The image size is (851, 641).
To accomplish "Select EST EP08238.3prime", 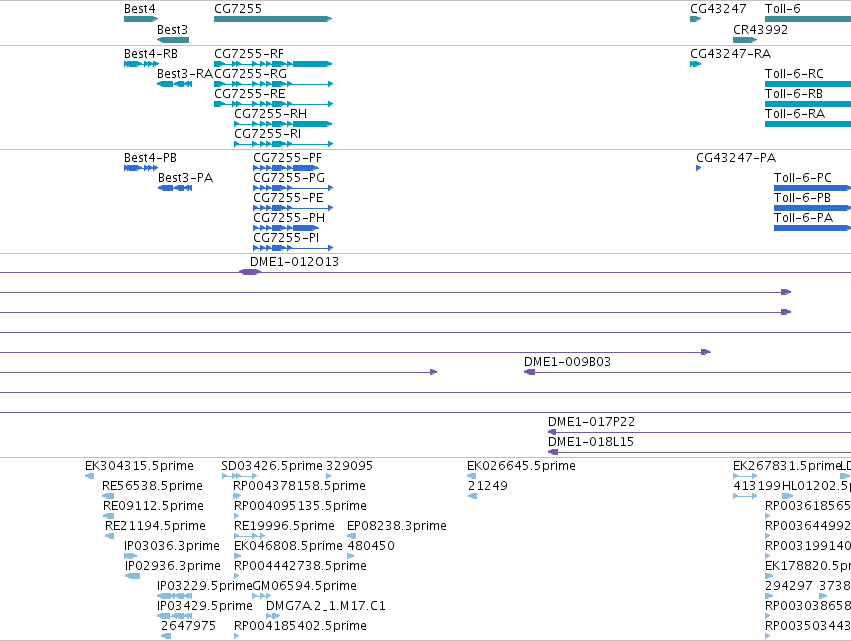I will pyautogui.click(x=352, y=536).
